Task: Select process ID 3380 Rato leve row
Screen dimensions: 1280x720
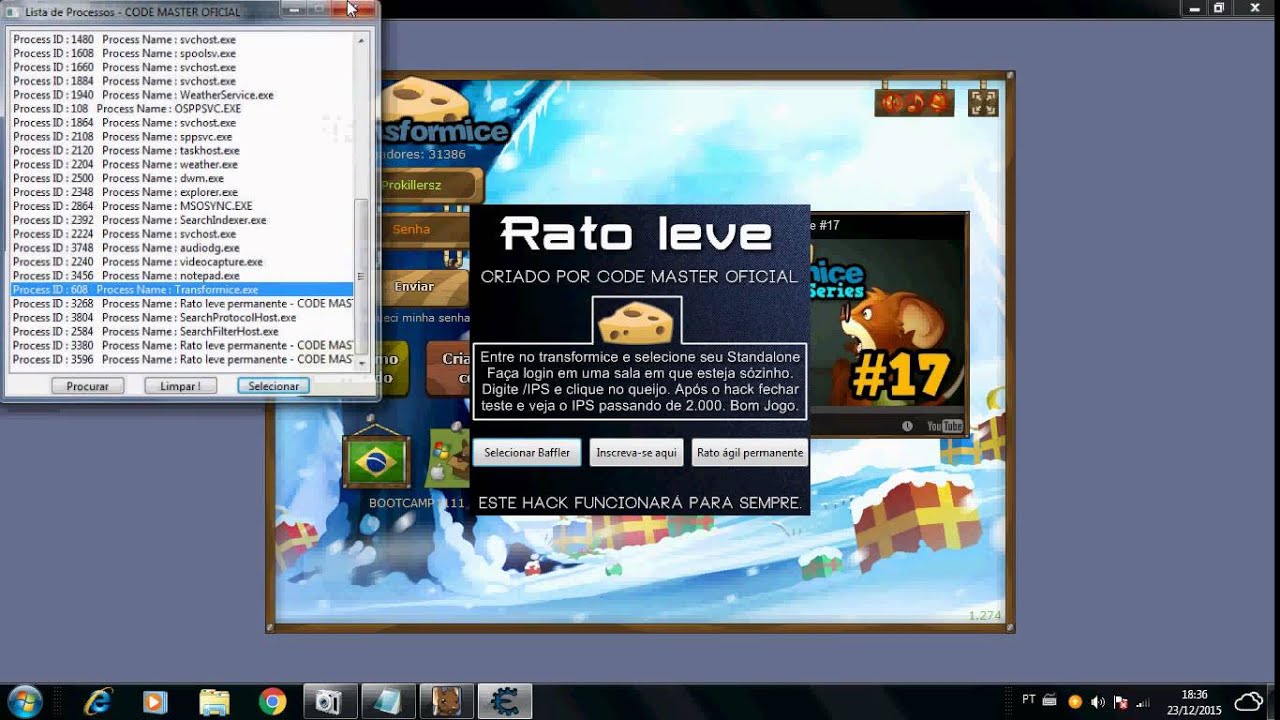Action: (x=182, y=346)
